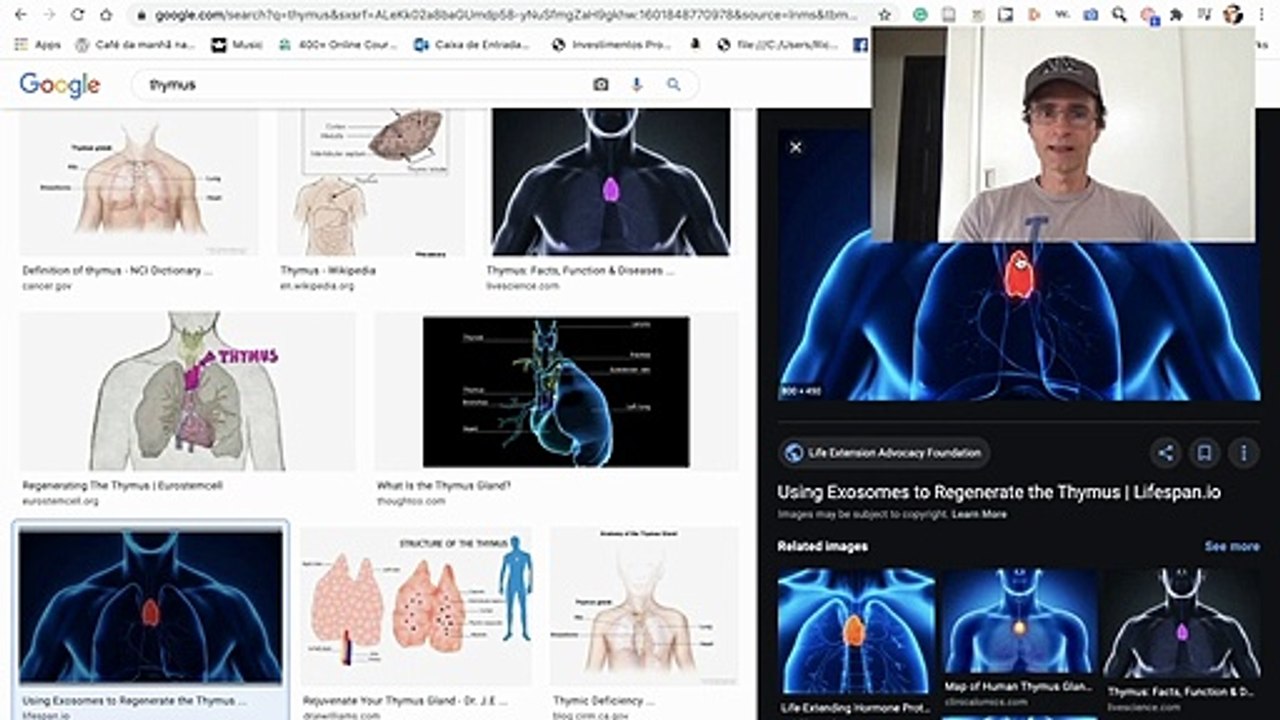Share the previewed thymus image
The width and height of the screenshot is (1280, 720).
[1165, 453]
